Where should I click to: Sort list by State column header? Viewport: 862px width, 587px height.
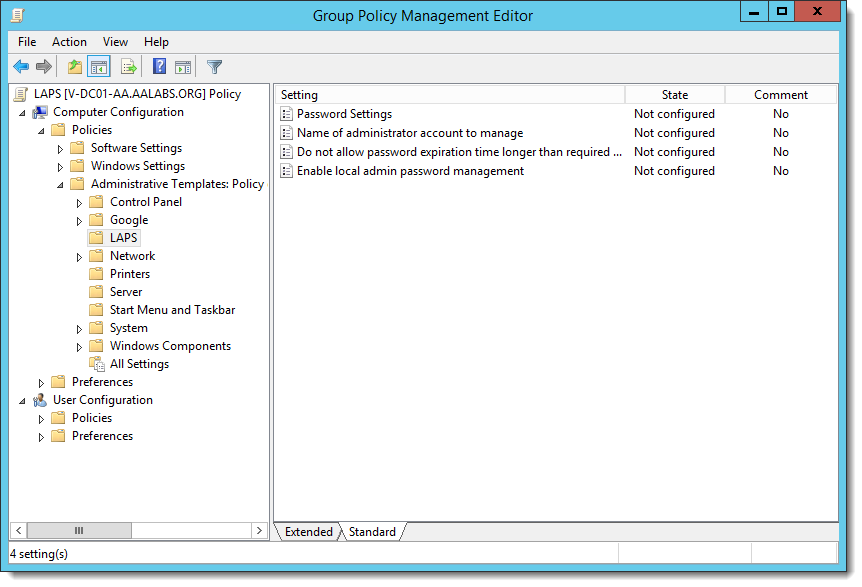pos(674,95)
